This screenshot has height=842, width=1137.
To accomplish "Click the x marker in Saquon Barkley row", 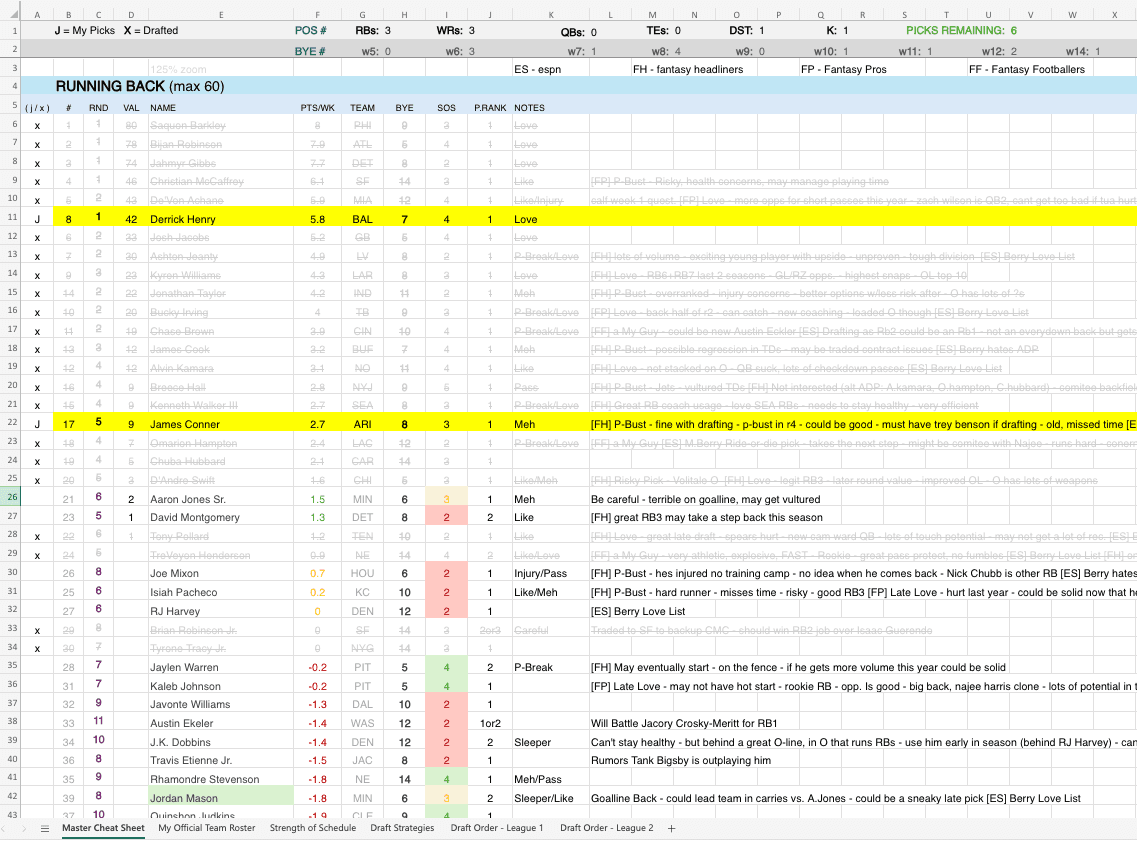I will click(37, 125).
